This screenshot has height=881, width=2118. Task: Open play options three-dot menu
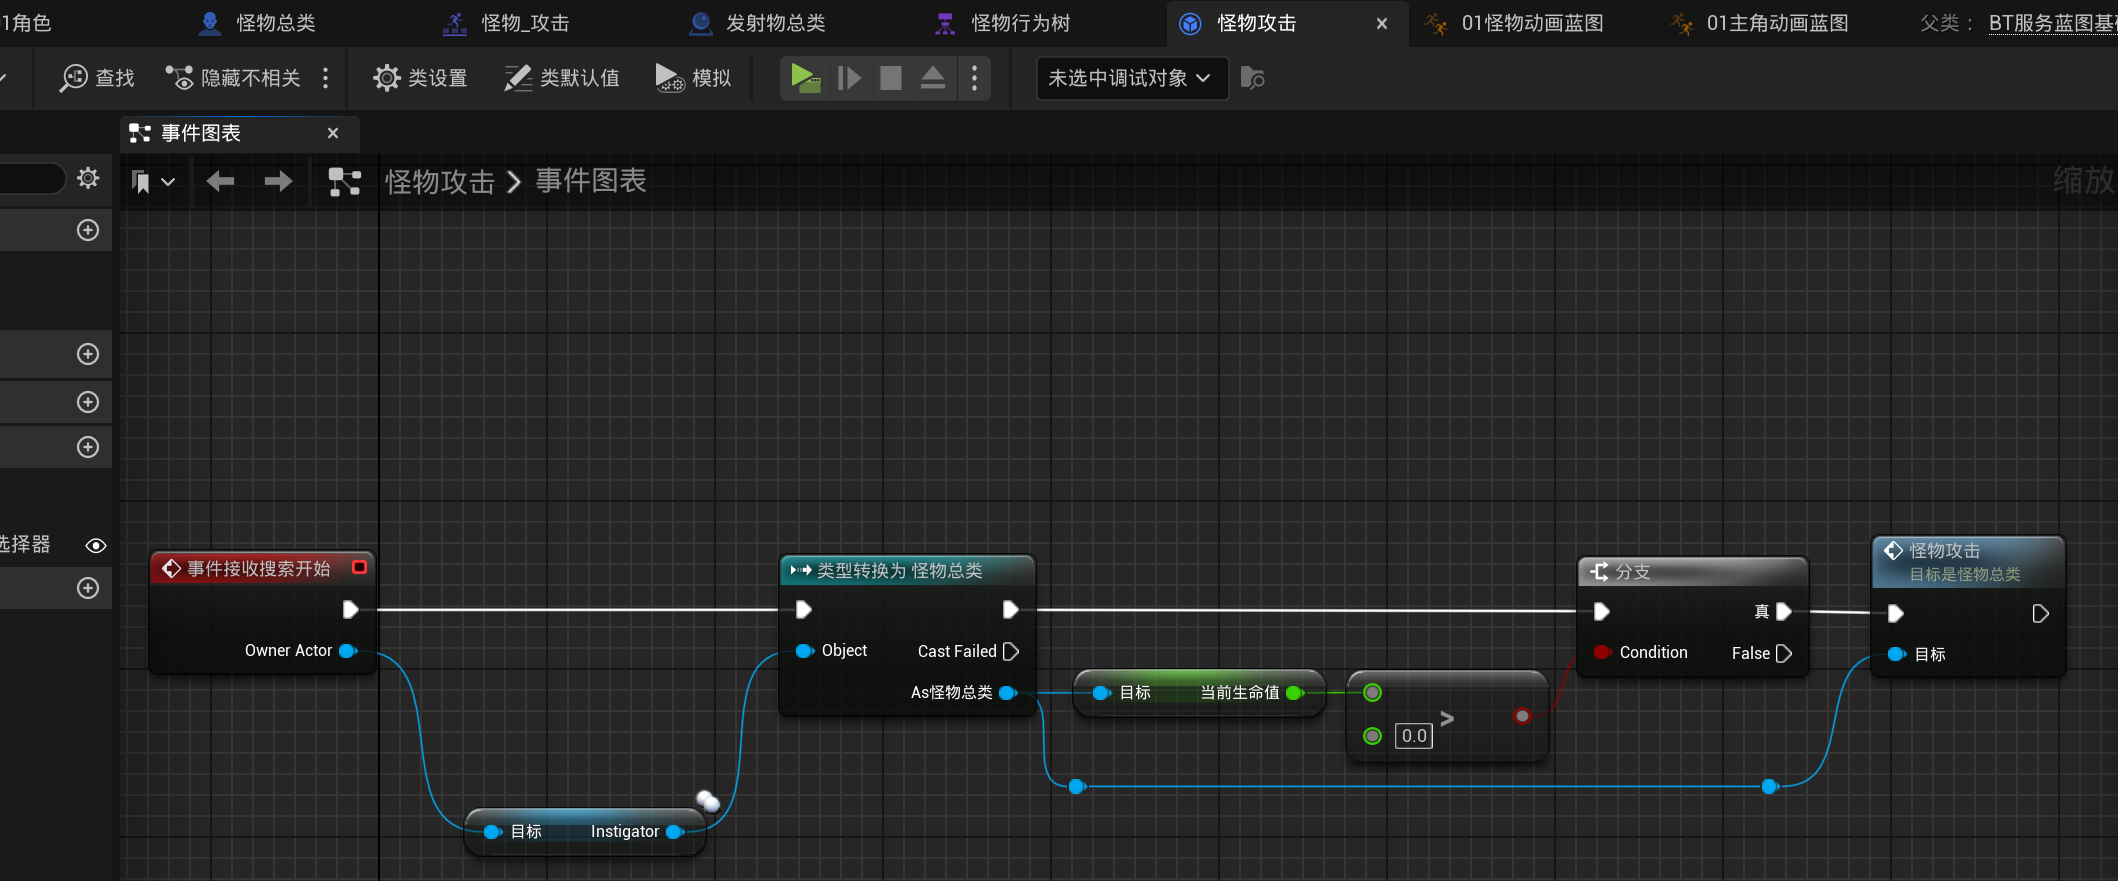(974, 78)
